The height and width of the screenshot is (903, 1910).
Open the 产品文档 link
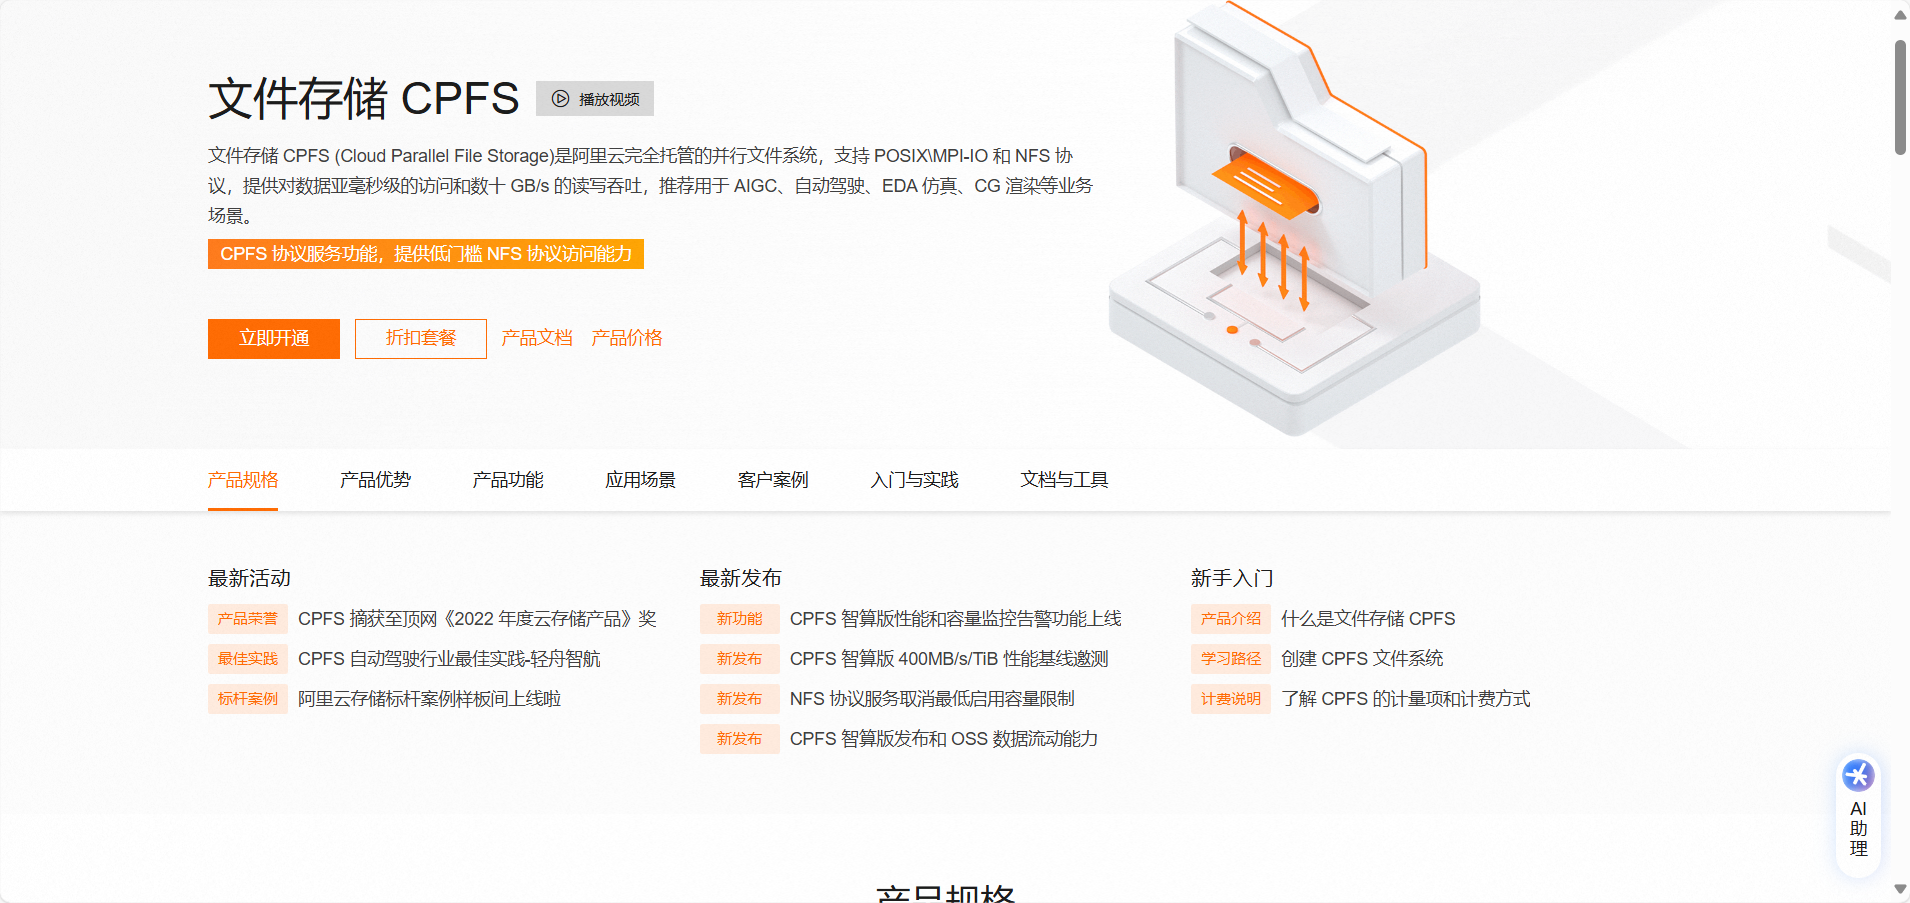(537, 338)
